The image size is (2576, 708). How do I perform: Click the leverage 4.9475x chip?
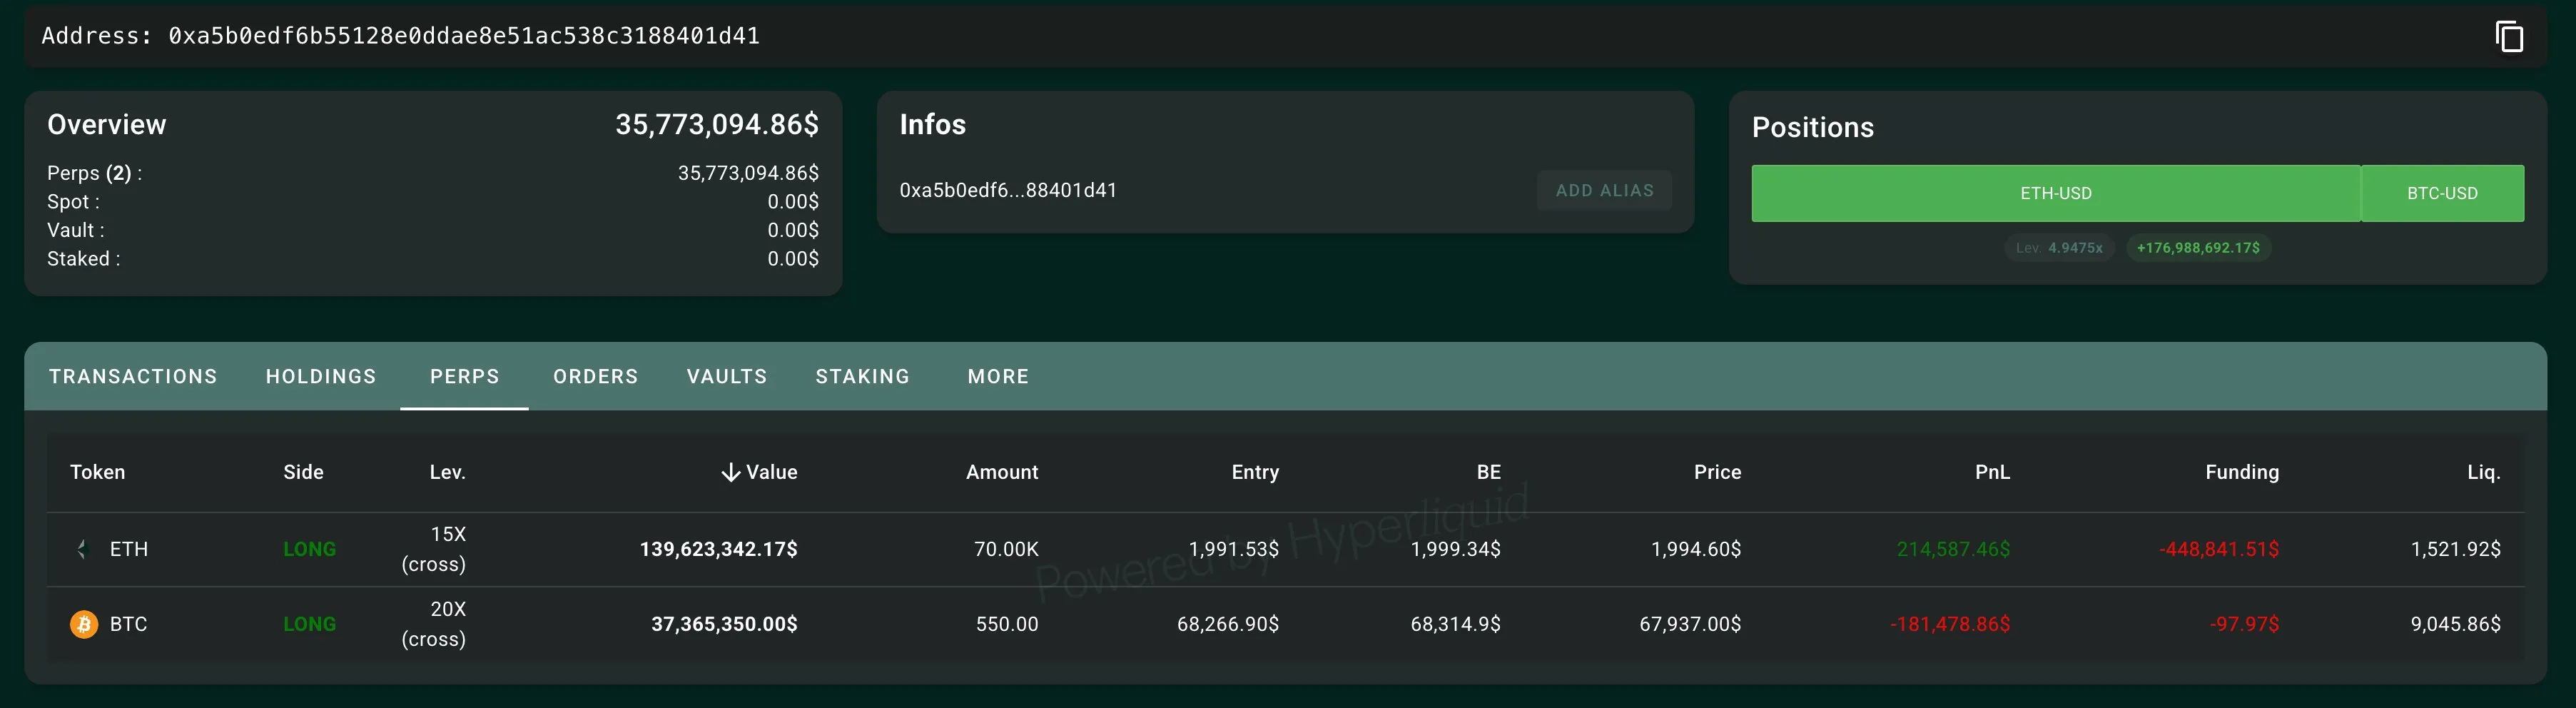point(2059,248)
